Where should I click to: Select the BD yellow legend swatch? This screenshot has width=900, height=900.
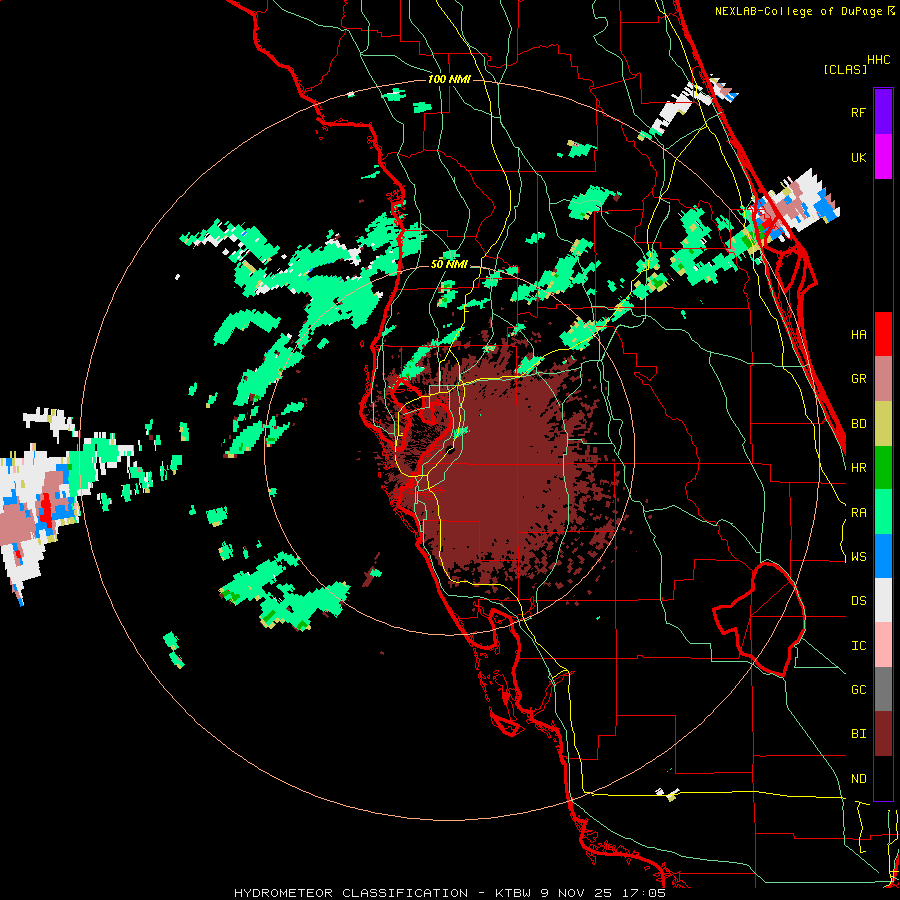click(x=883, y=424)
